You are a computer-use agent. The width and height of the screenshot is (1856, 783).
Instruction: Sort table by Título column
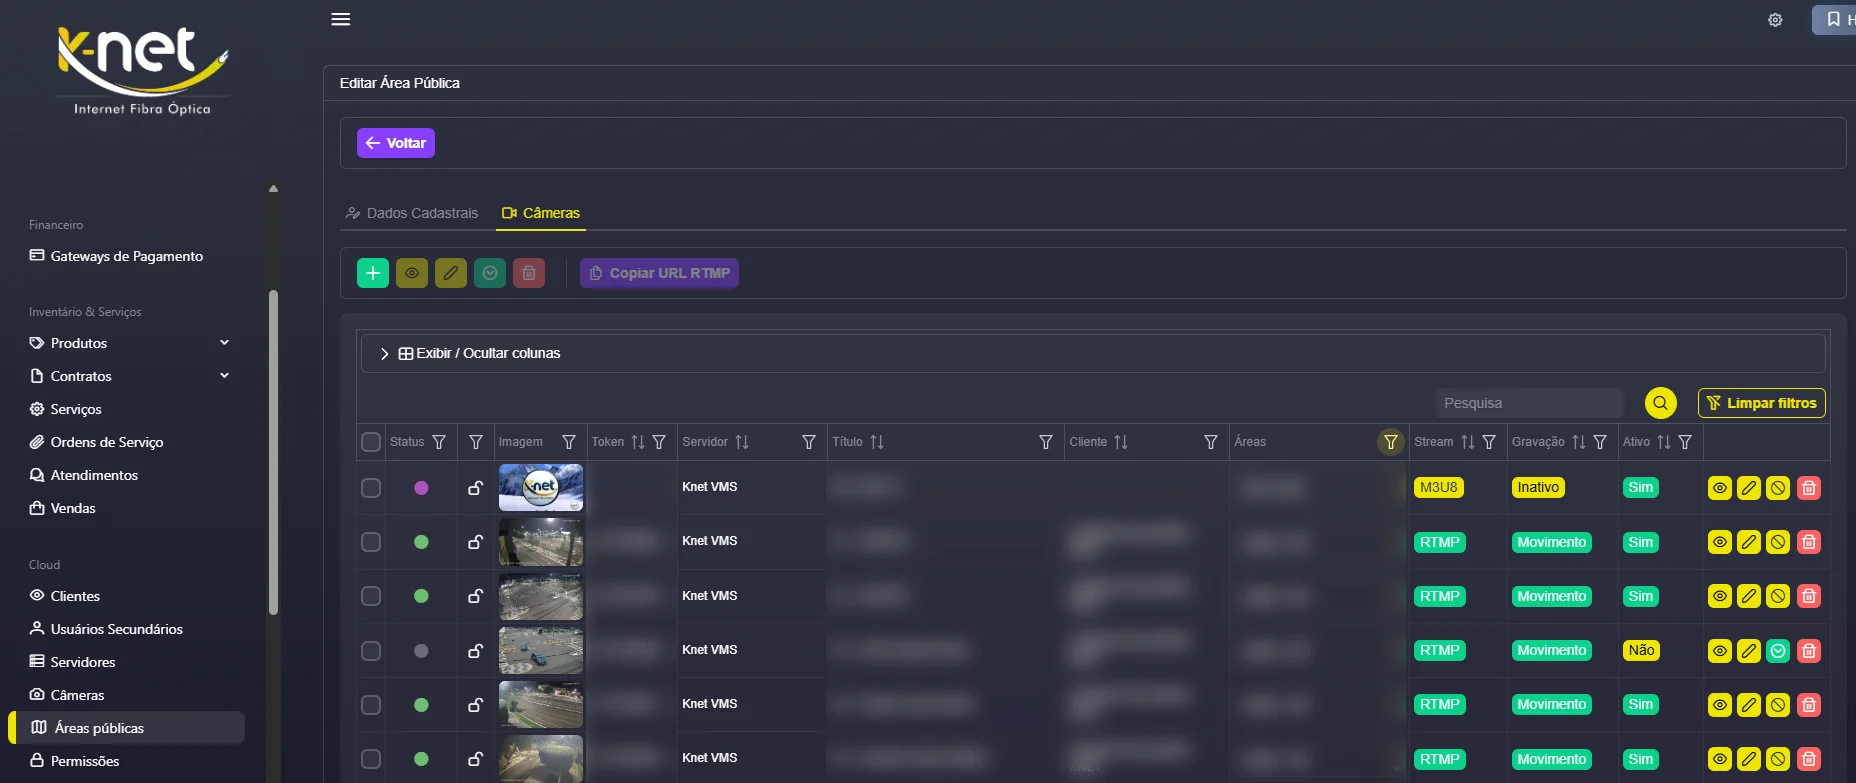point(877,442)
